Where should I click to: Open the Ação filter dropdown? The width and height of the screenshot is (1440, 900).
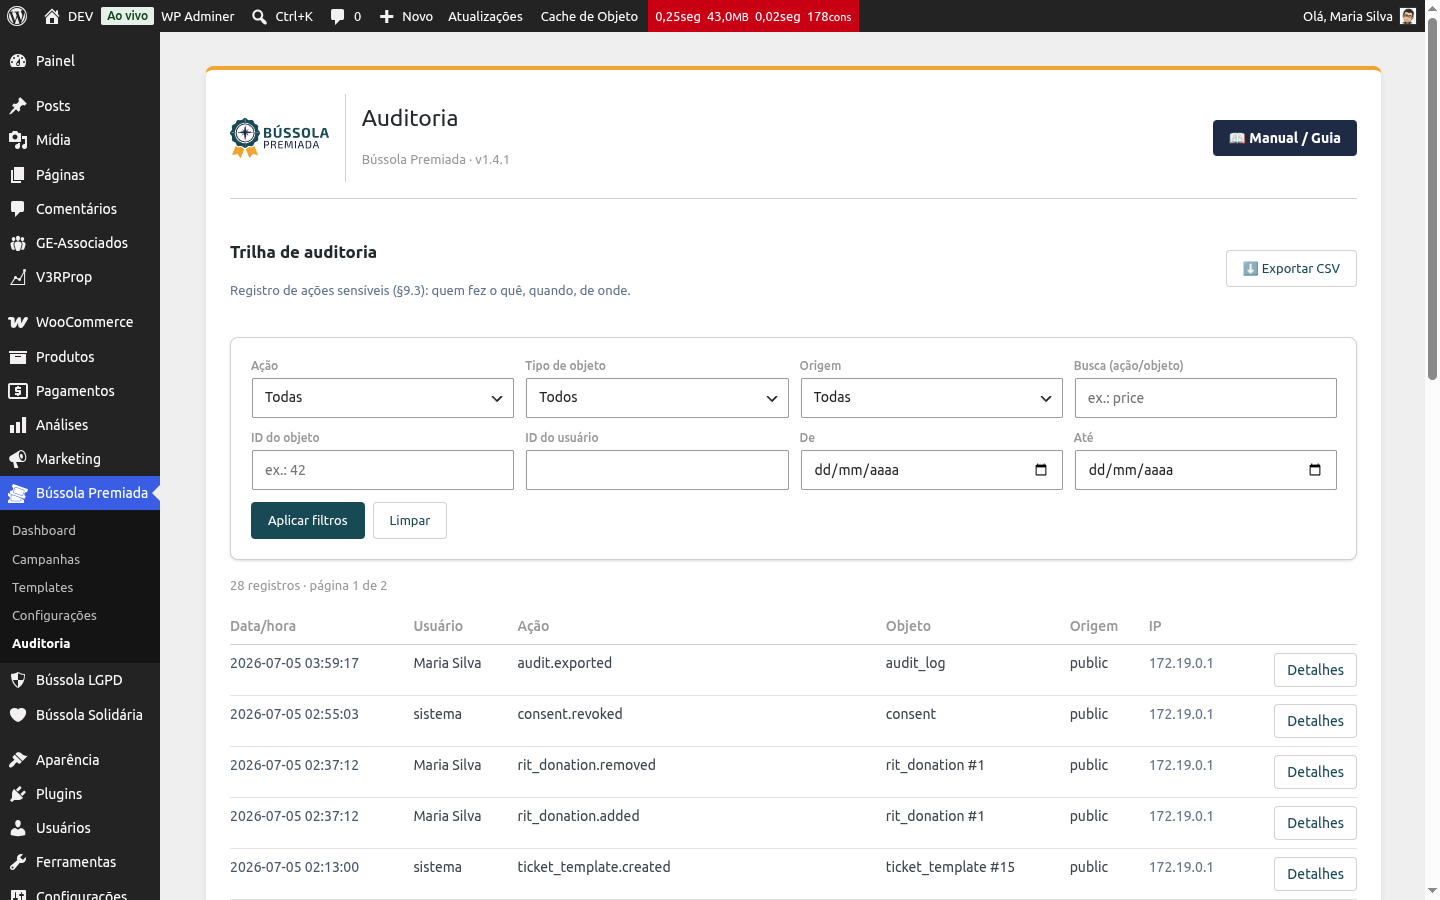pyautogui.click(x=382, y=398)
